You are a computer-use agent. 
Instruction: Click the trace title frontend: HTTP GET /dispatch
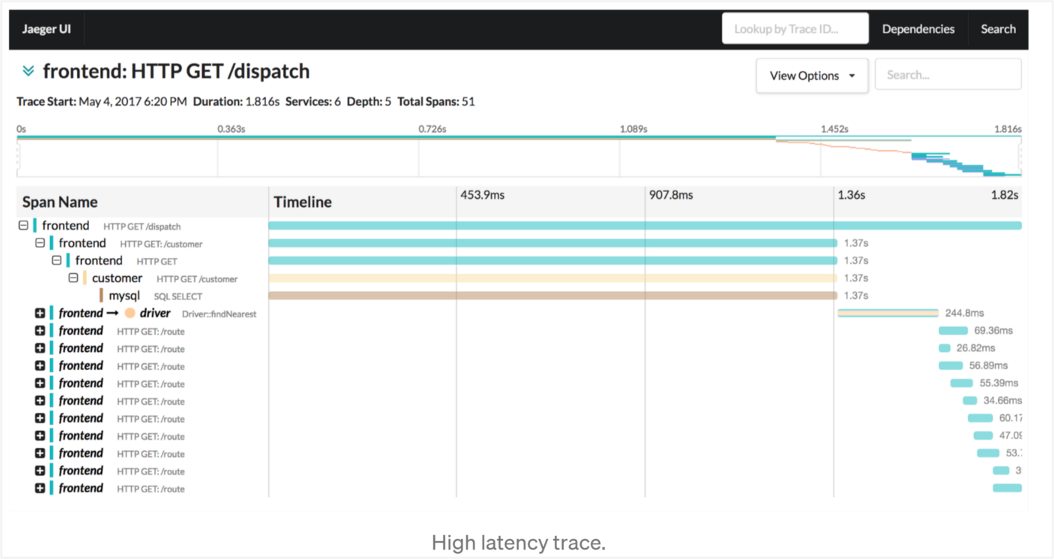tap(176, 71)
